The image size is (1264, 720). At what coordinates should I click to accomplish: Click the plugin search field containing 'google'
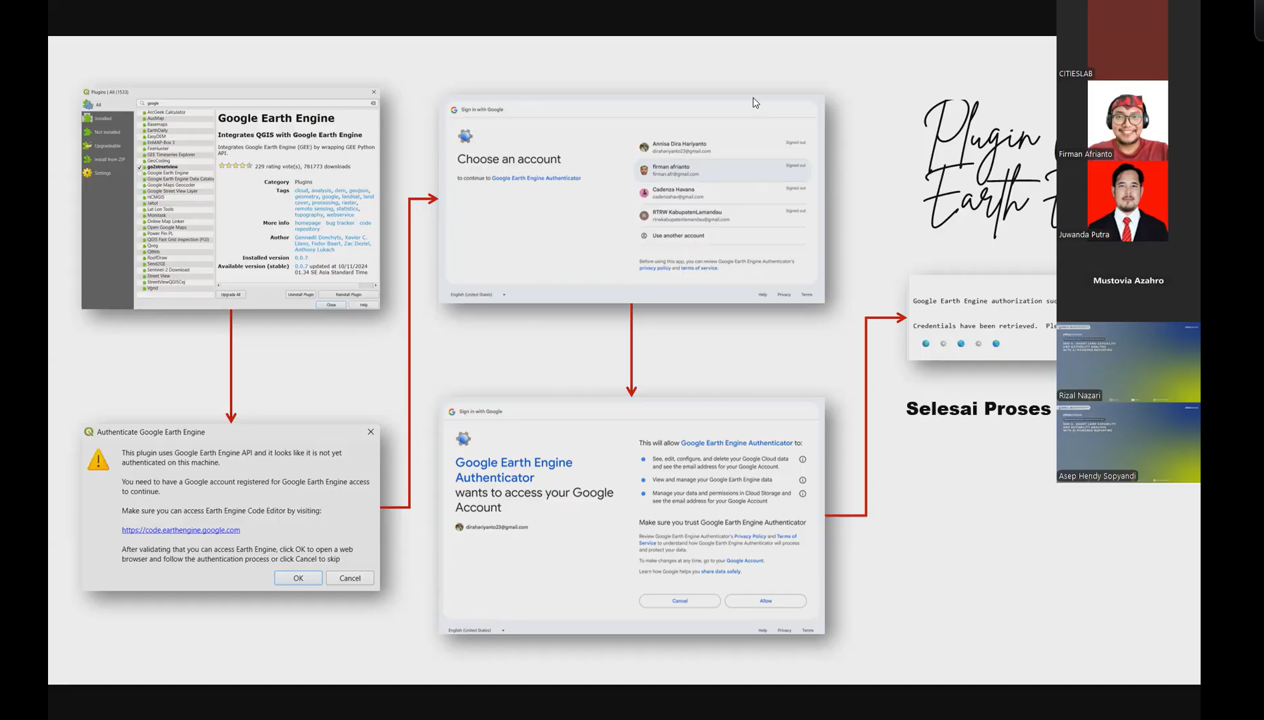[x=256, y=103]
